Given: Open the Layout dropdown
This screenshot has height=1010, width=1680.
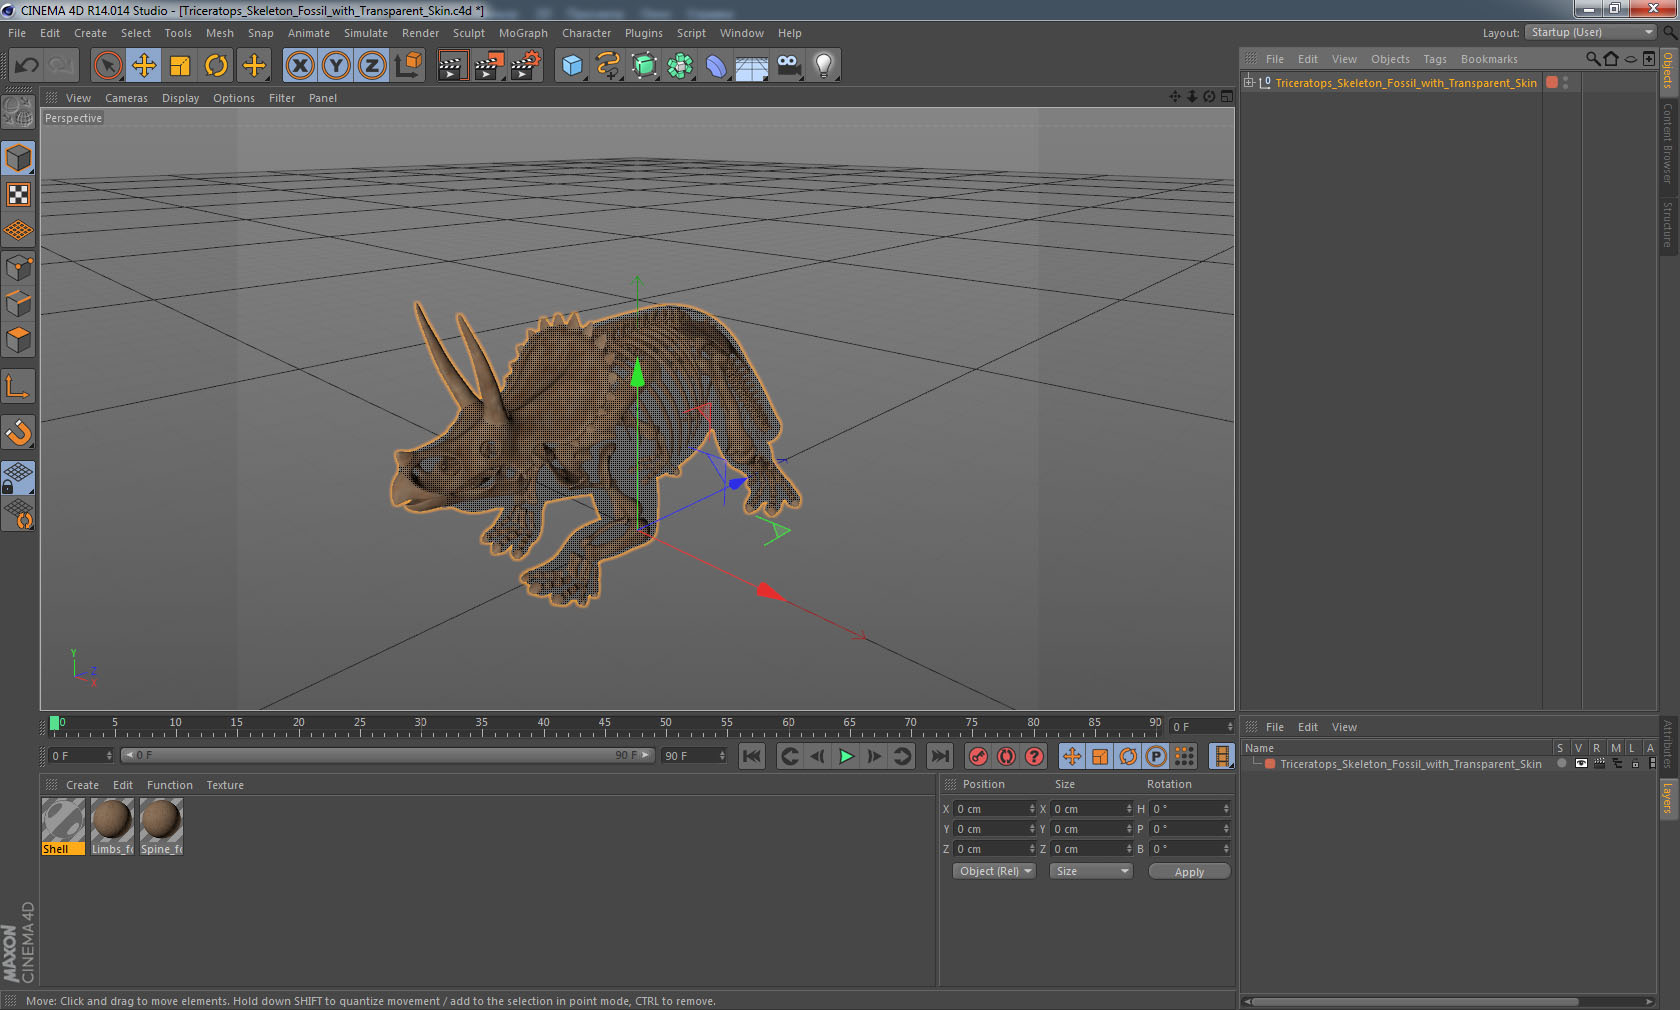Looking at the screenshot, I should click(x=1590, y=32).
